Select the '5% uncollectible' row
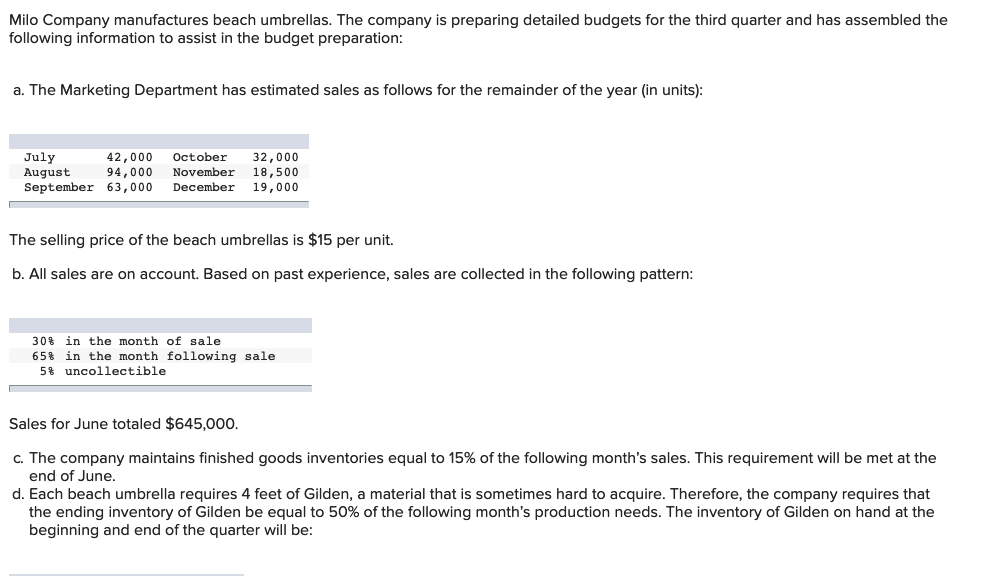Viewport: 981px width, 576px height. 160,371
